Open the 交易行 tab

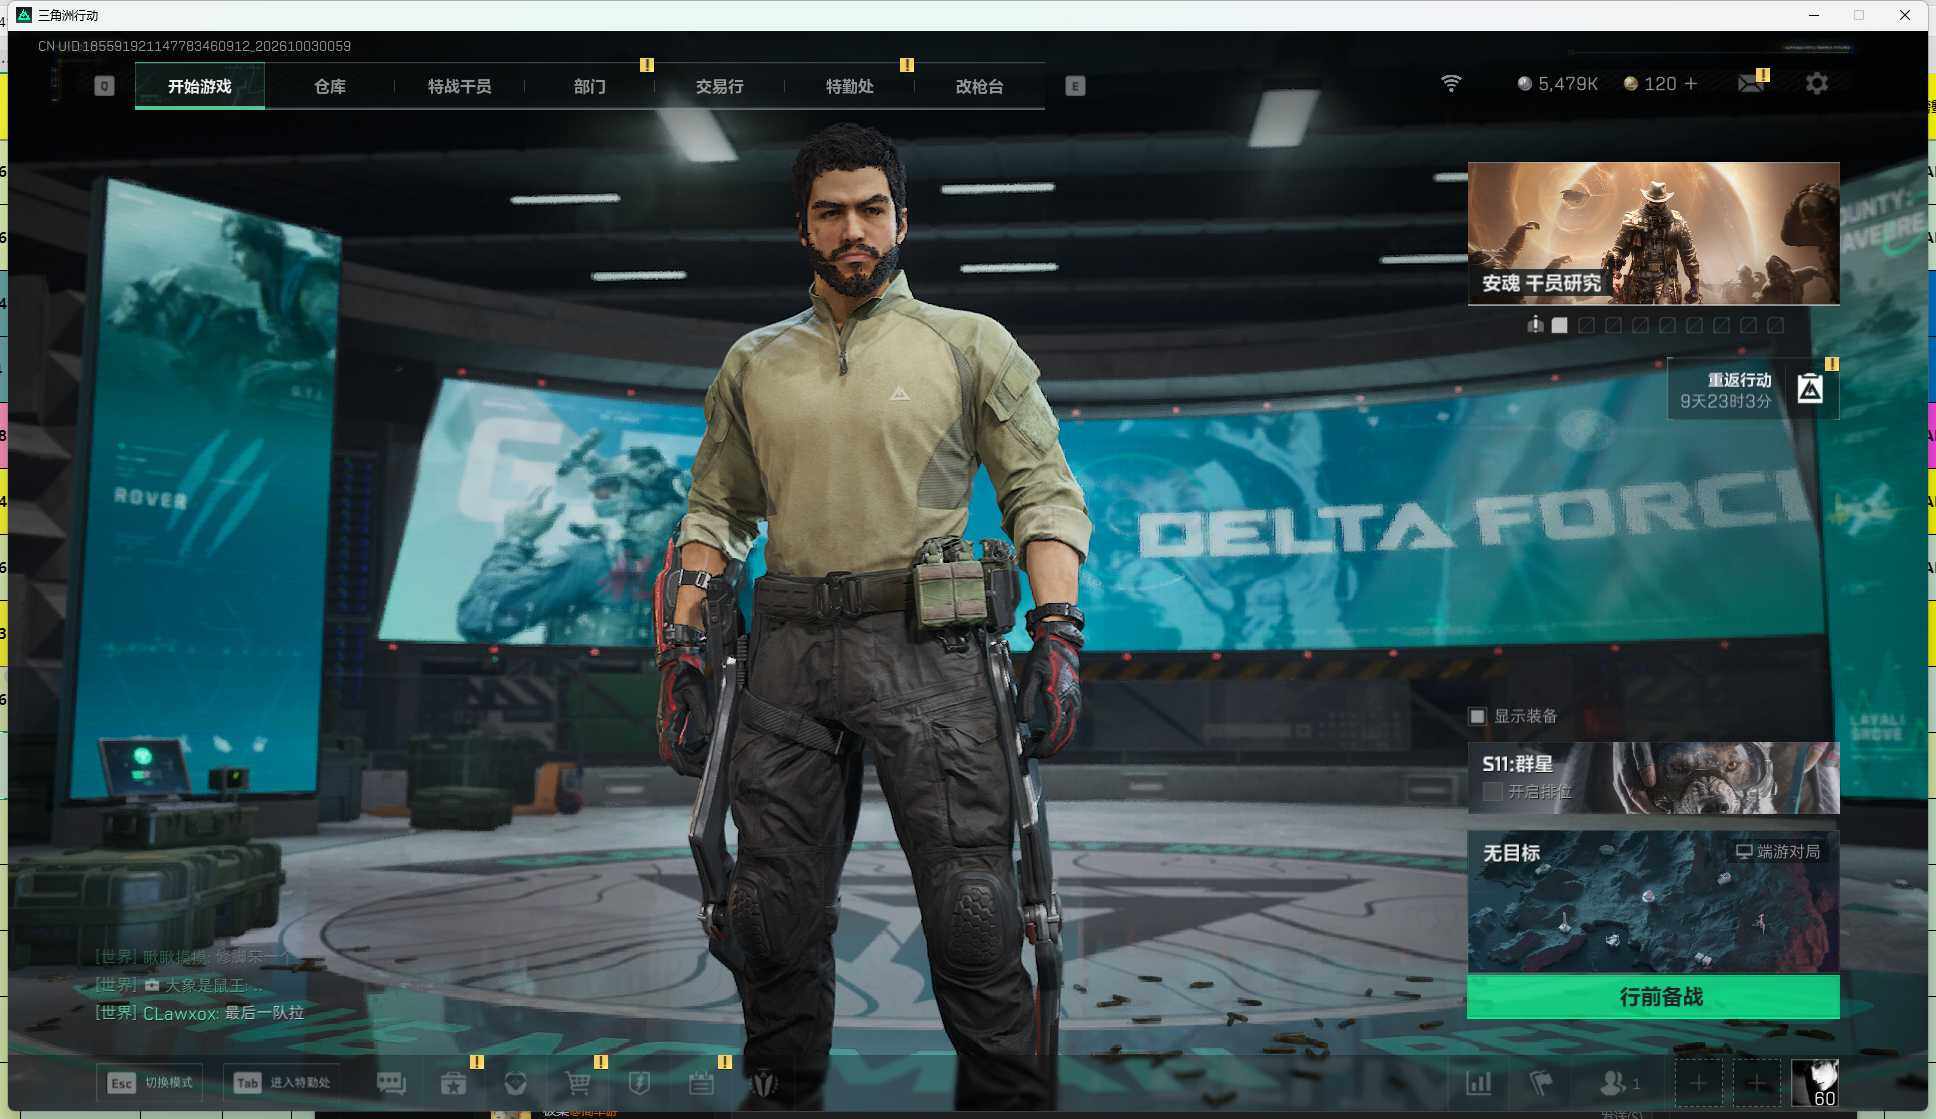click(720, 87)
